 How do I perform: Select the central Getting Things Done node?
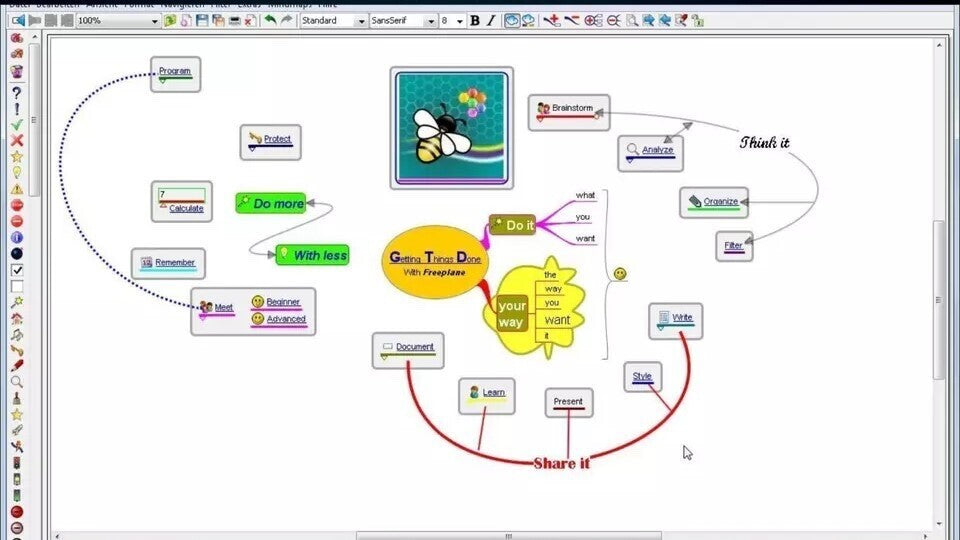[434, 264]
